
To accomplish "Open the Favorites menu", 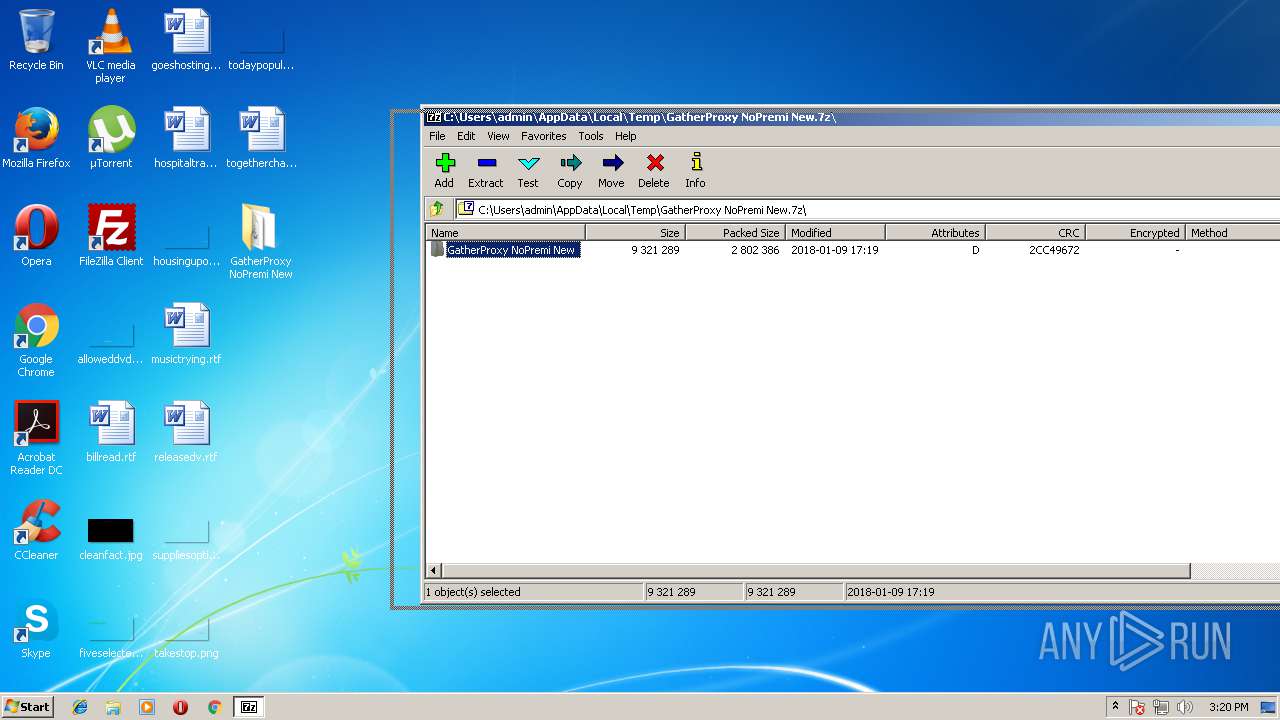I will (543, 136).
